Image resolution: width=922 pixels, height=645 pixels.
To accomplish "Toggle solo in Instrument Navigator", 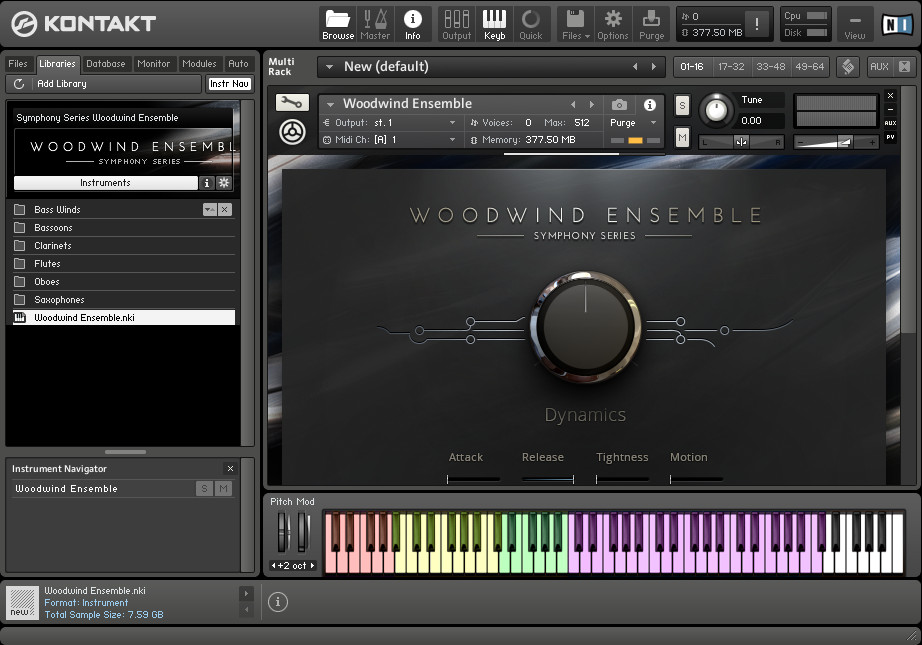I will tap(204, 489).
